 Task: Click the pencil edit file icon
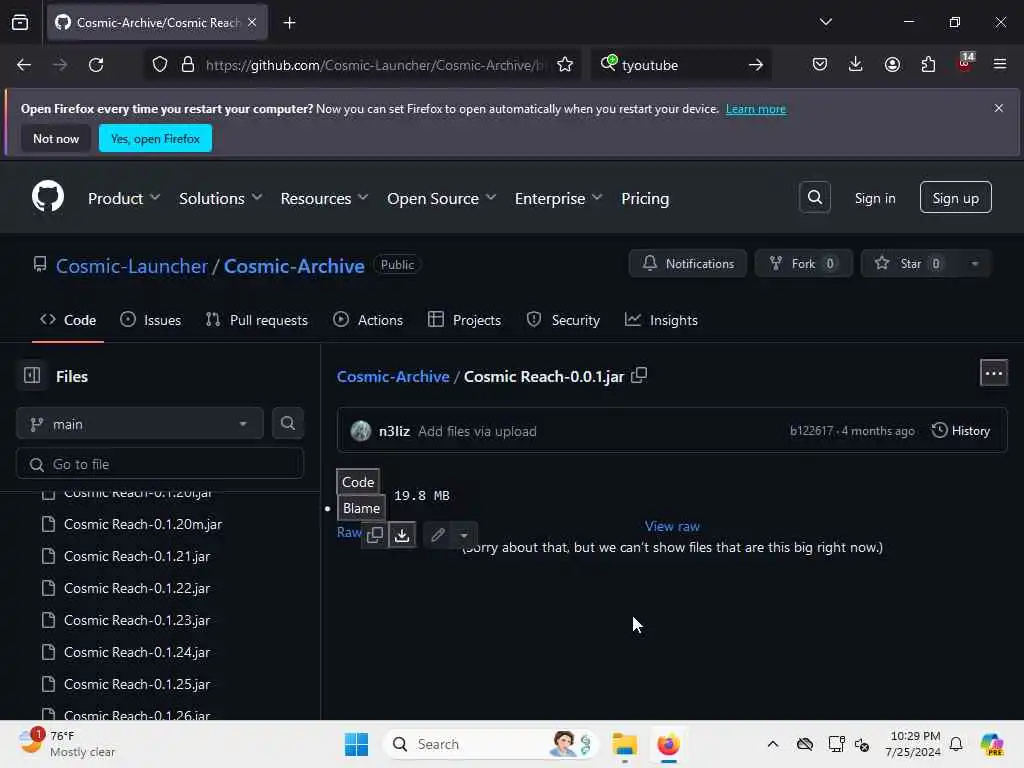pyautogui.click(x=438, y=535)
